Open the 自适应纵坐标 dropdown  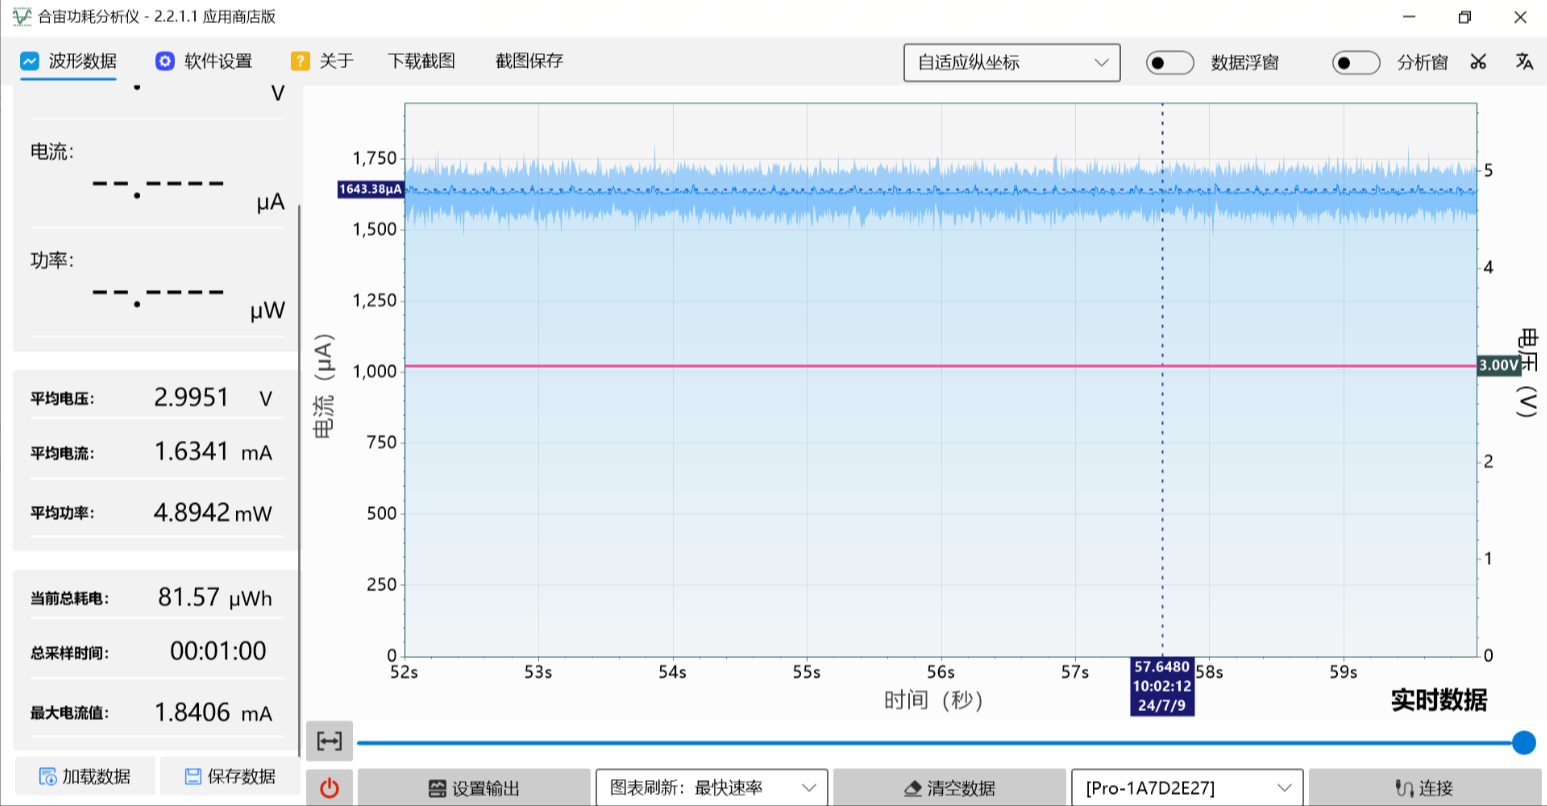tap(1012, 63)
